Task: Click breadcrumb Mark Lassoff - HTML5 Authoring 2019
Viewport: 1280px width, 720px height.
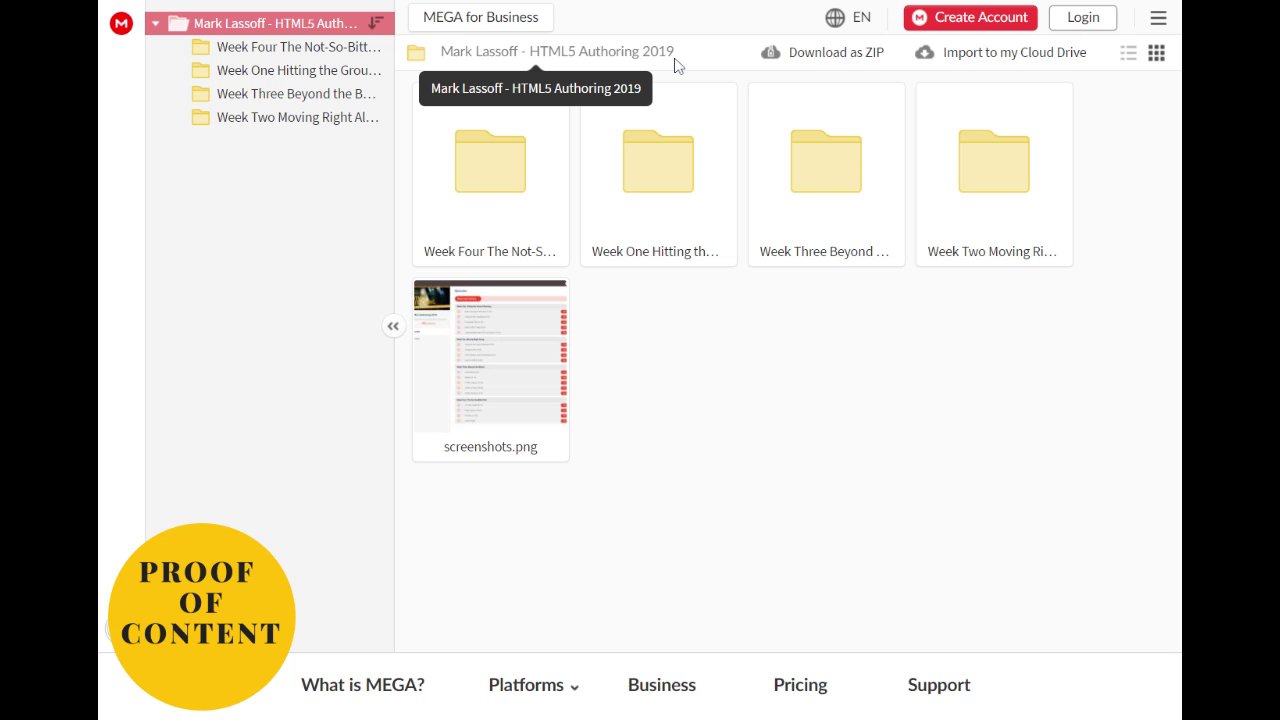Action: pyautogui.click(x=557, y=52)
